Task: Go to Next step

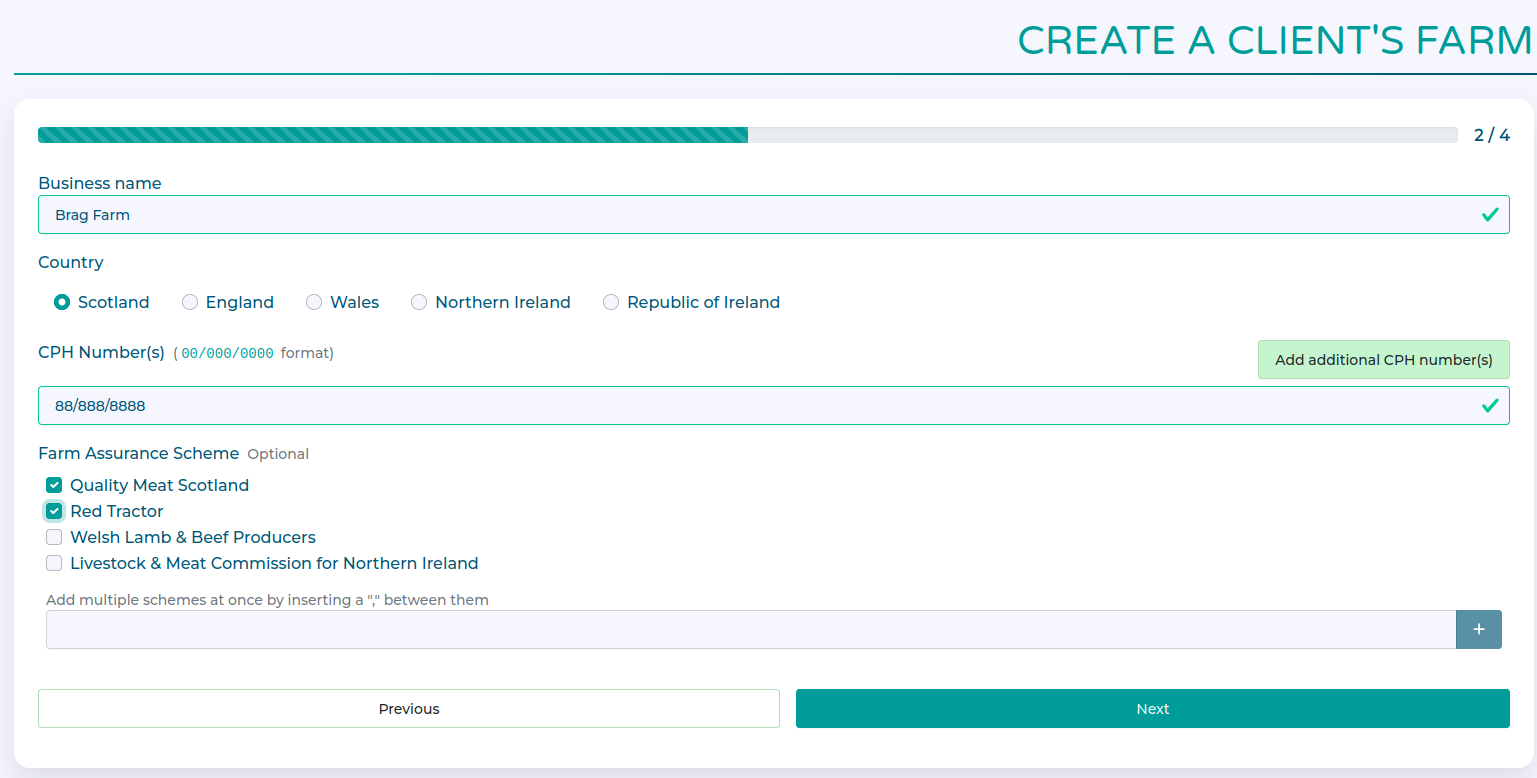Action: pyautogui.click(x=1152, y=709)
